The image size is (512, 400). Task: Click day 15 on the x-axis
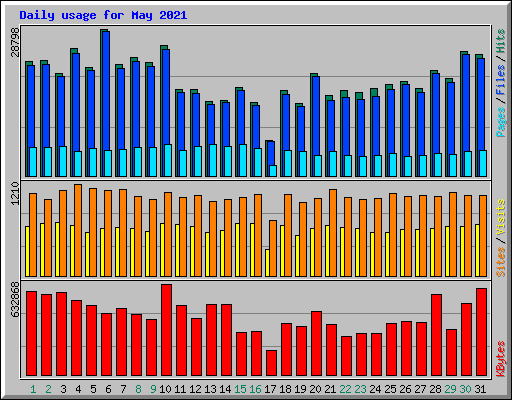(240, 389)
